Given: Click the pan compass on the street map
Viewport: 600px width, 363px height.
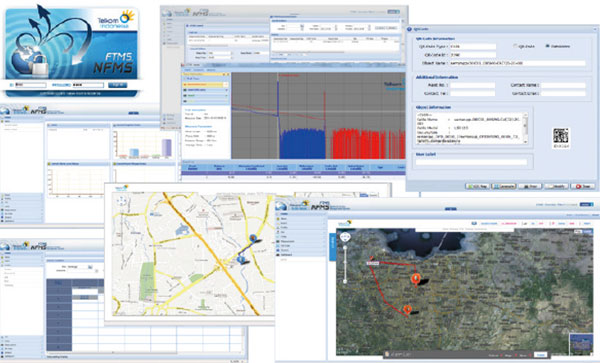Looking at the screenshot, I should (122, 200).
